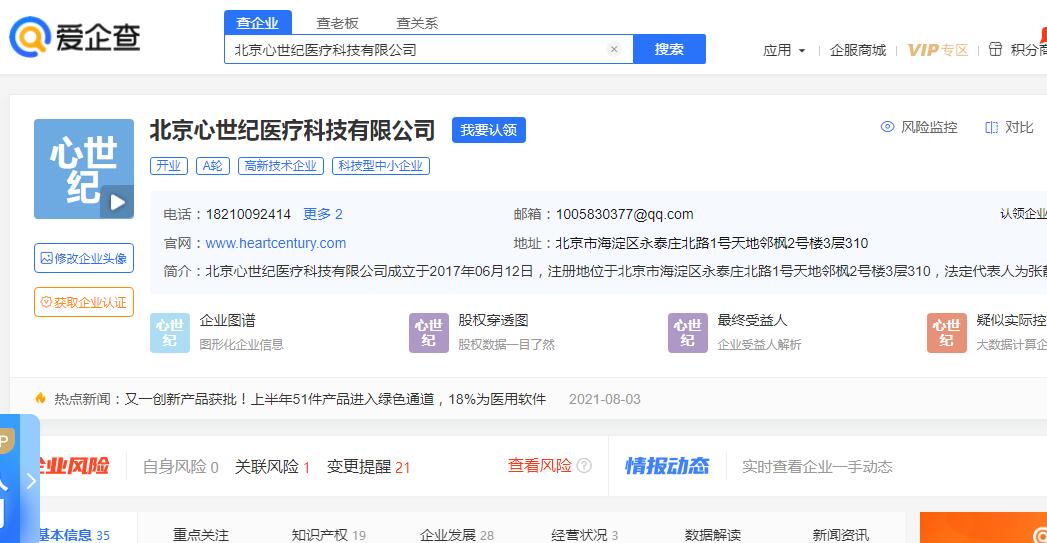Expand 更多 2 phone numbers
The width and height of the screenshot is (1047, 543).
pyautogui.click(x=323, y=214)
